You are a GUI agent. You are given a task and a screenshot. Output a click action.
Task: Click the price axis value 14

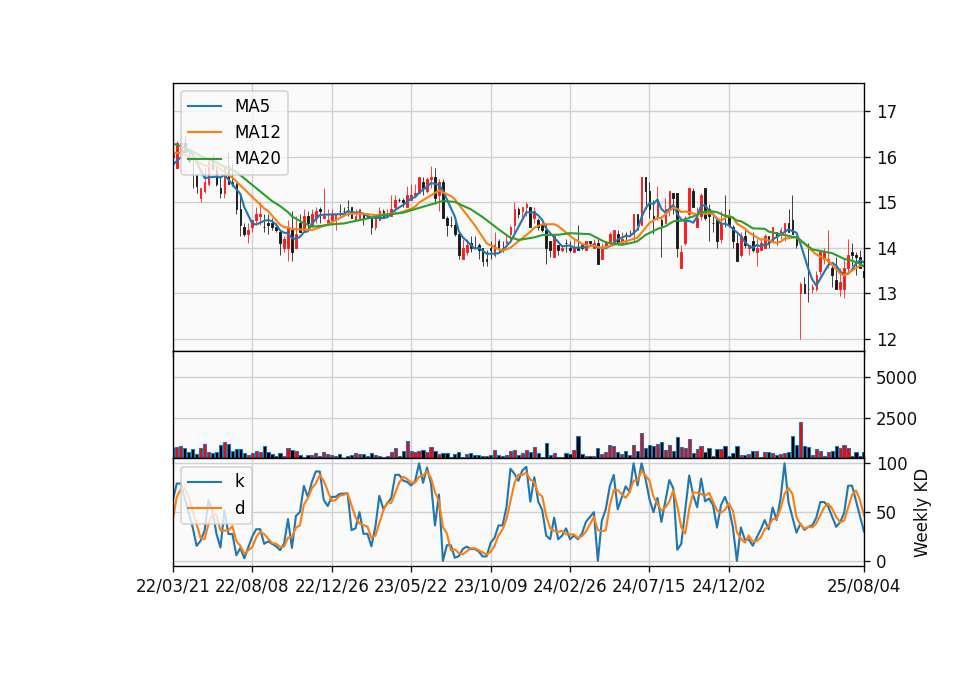(x=887, y=249)
